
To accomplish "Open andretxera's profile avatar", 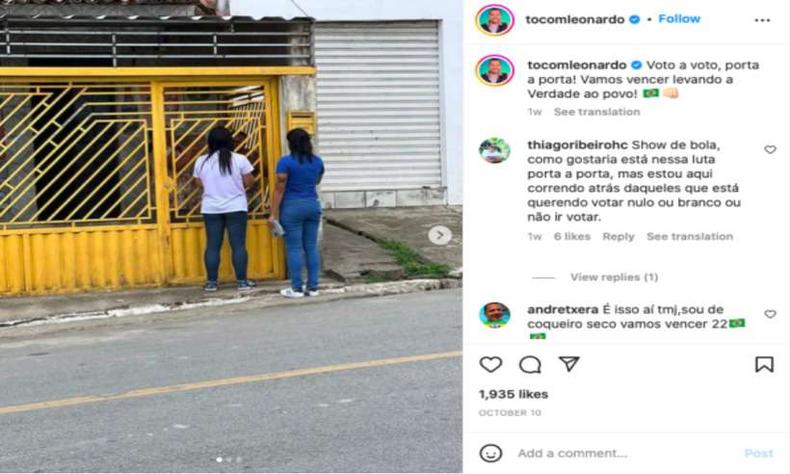I will (x=494, y=315).
